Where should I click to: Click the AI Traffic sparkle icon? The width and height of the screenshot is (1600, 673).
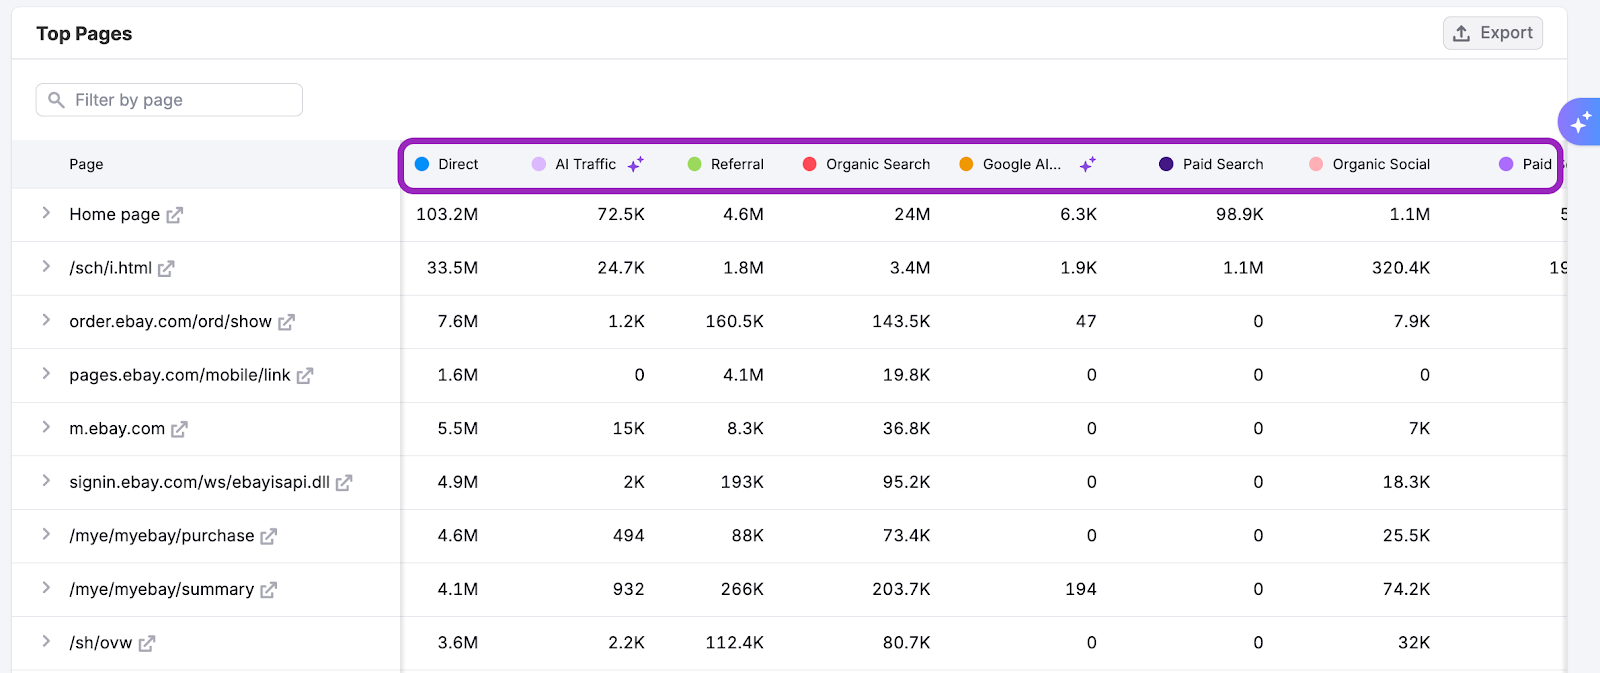(635, 164)
